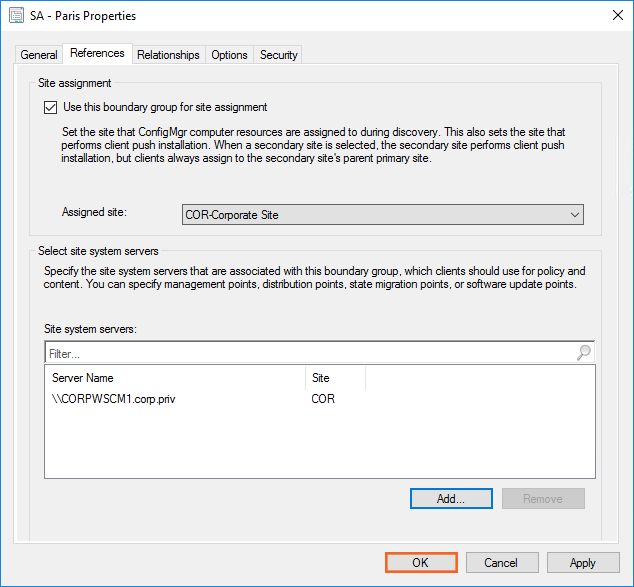
Task: Click the COR site cell in server list
Action: pos(323,398)
